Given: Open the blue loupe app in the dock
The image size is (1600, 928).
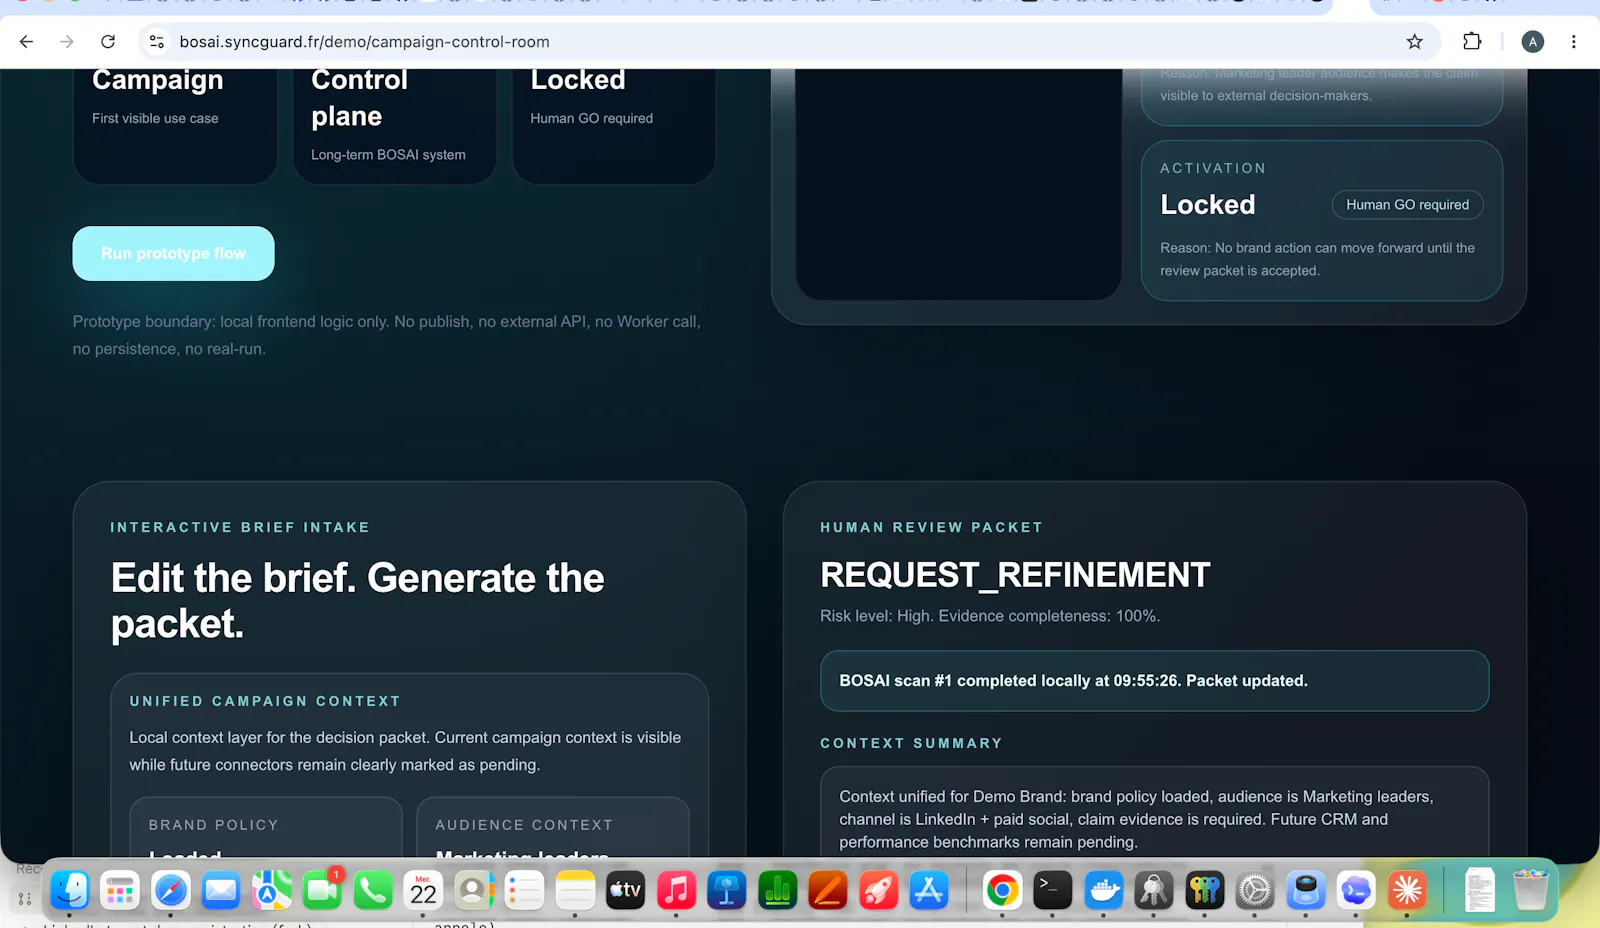Looking at the screenshot, I should click(1306, 890).
